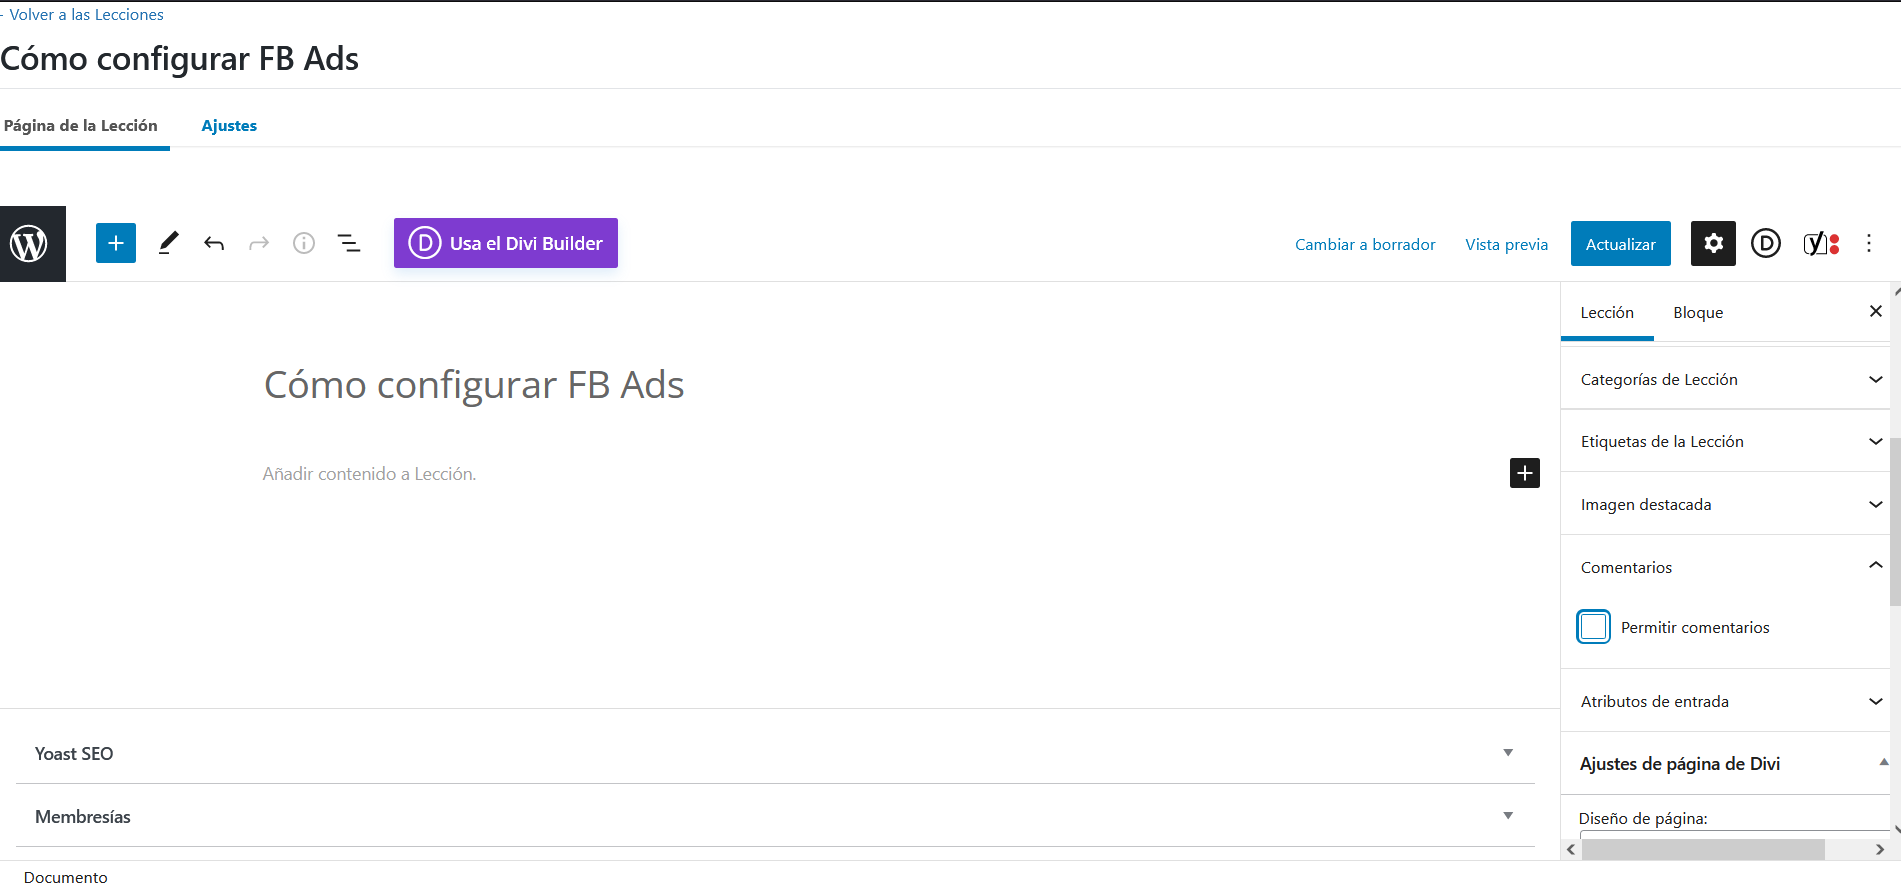
Task: Undo the last change
Action: tap(214, 243)
